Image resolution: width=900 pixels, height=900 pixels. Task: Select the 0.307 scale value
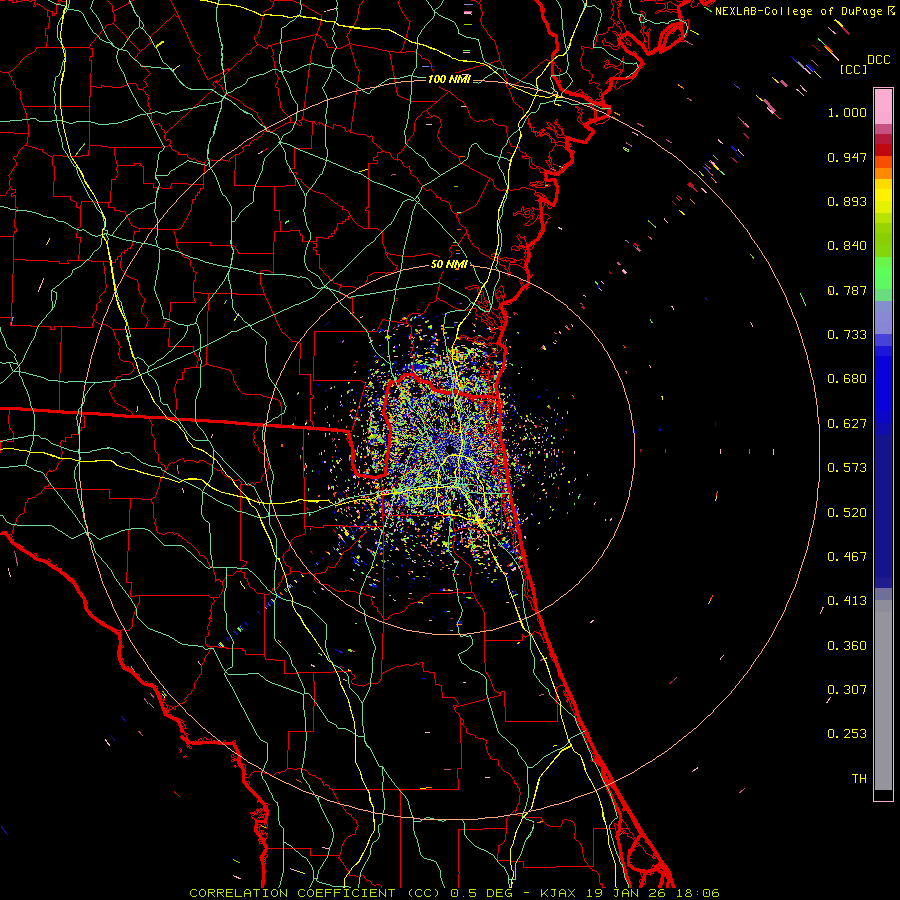847,690
